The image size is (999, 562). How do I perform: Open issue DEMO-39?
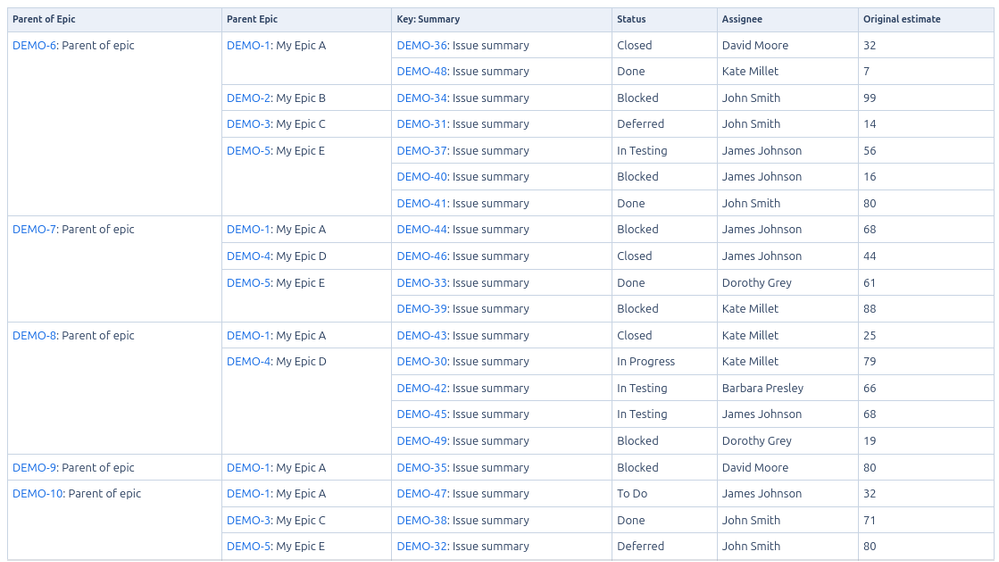422,308
